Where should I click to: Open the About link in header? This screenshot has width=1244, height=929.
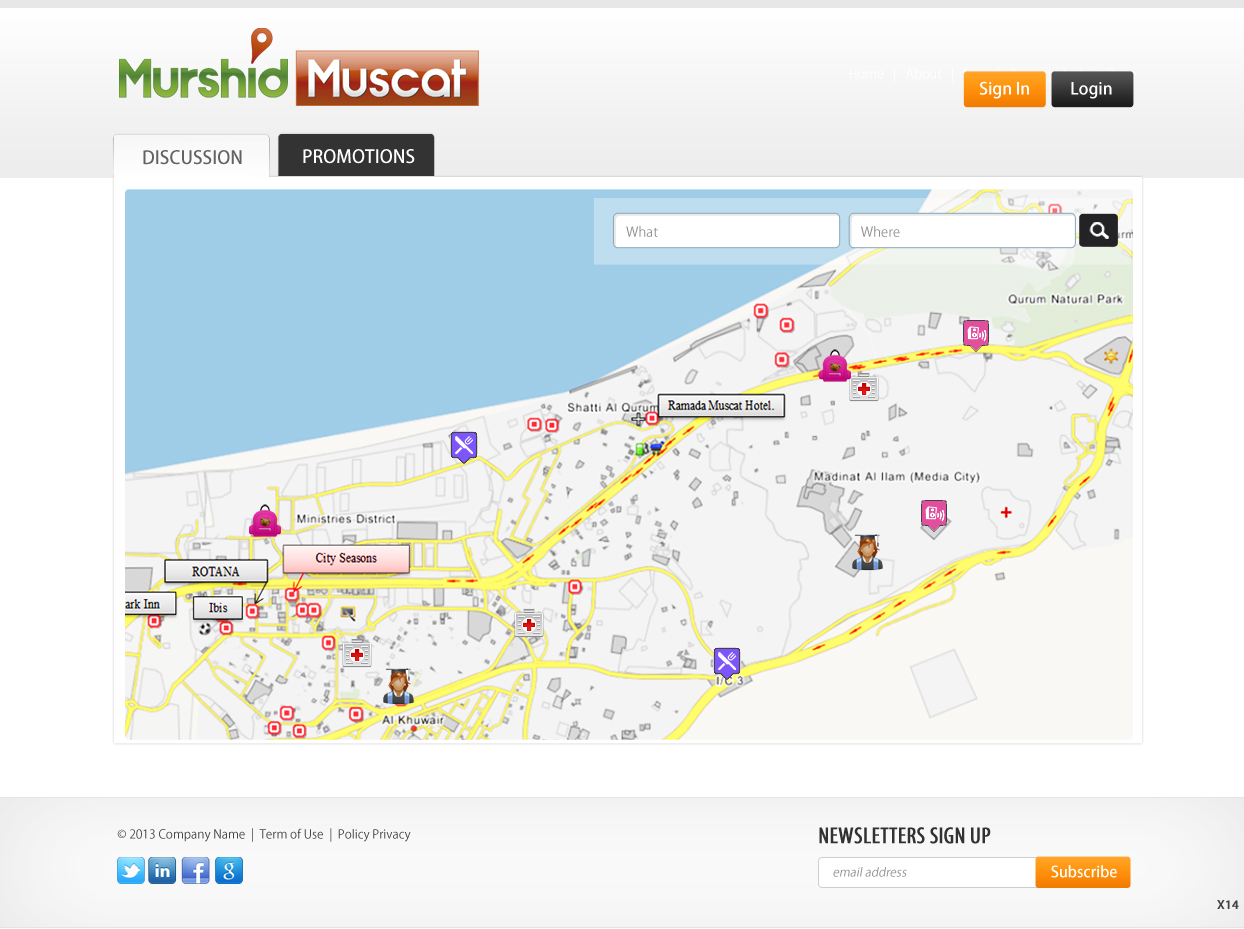[x=923, y=74]
